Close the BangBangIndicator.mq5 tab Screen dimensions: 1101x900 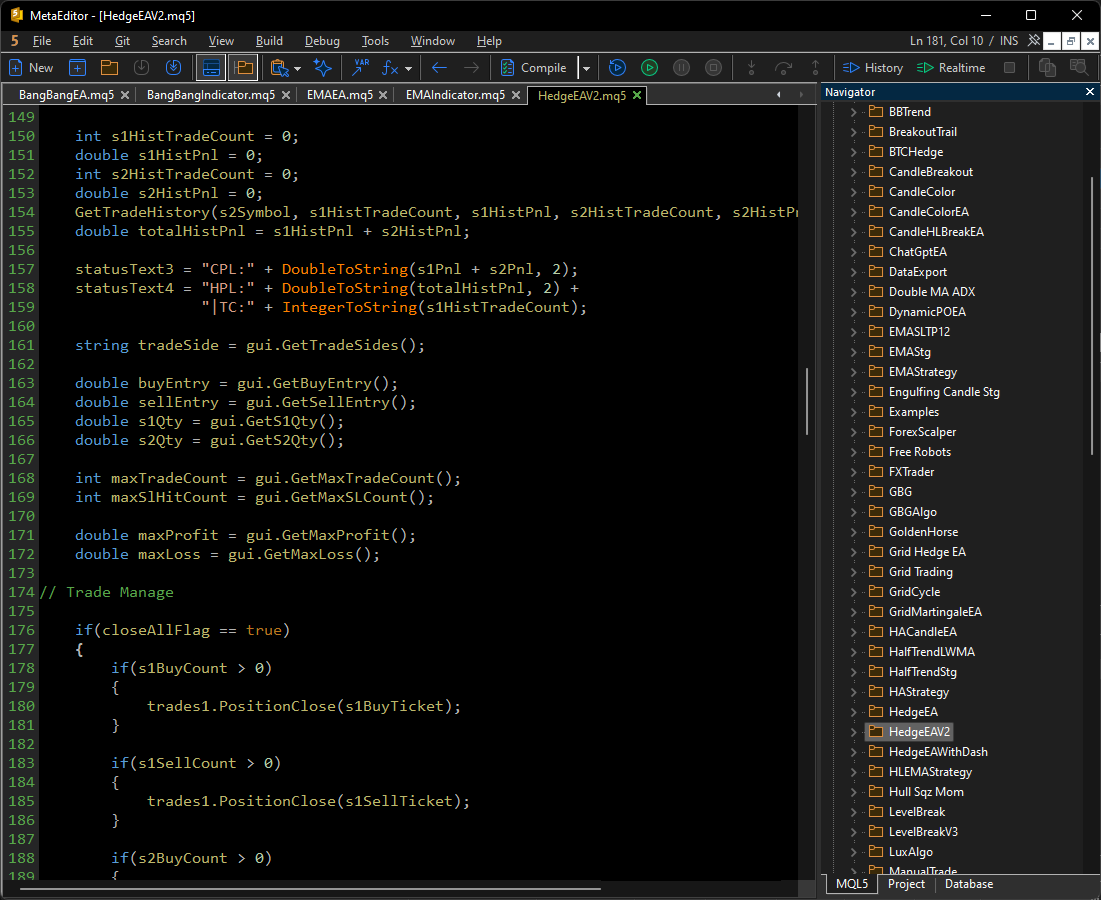[286, 95]
